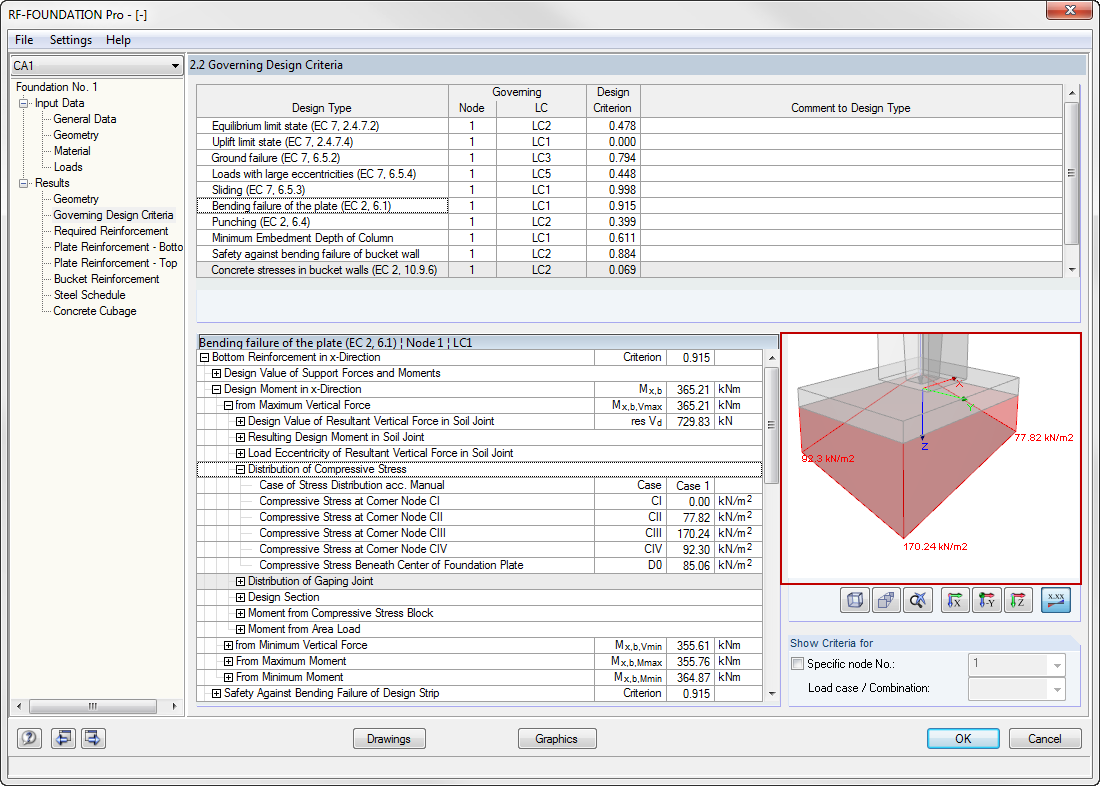Select Concrete Cubage in the tree
Screen dimensions: 1100x786
(95, 311)
